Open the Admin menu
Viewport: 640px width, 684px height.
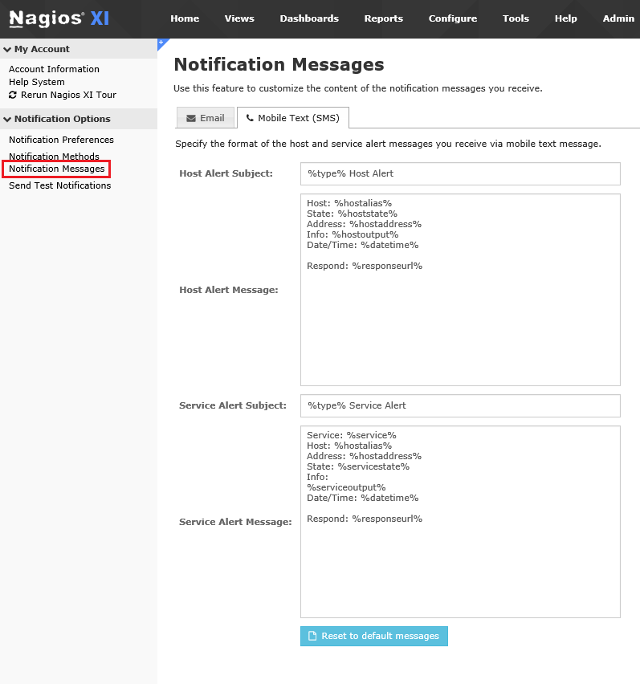click(x=618, y=19)
